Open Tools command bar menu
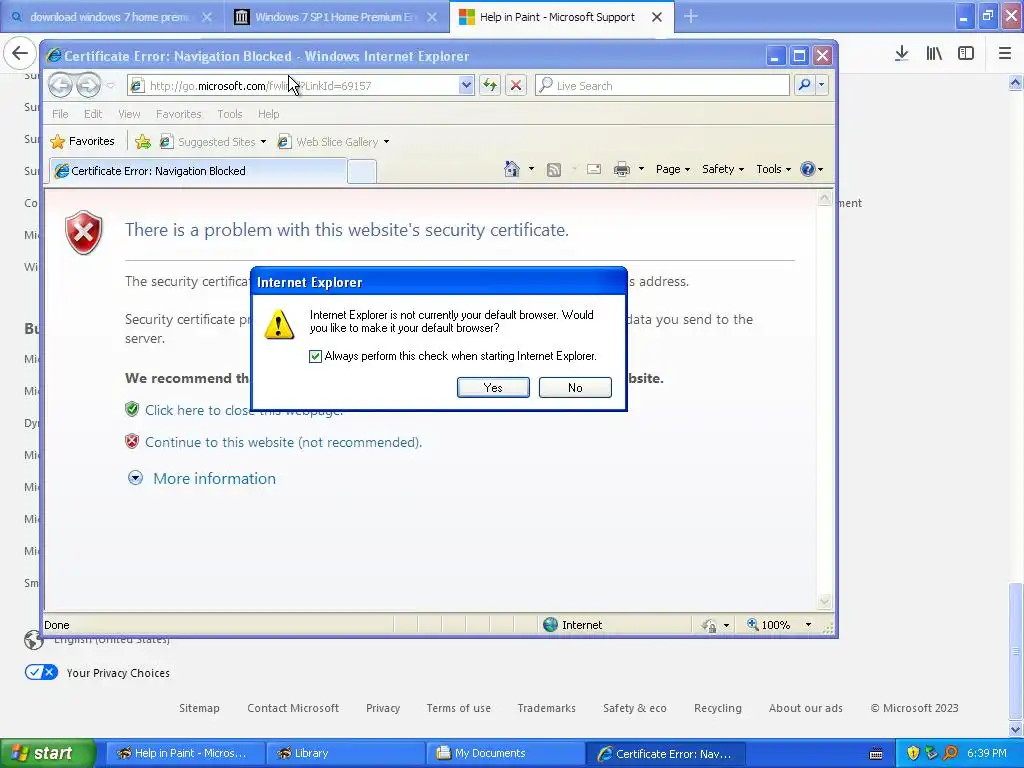 tap(774, 169)
